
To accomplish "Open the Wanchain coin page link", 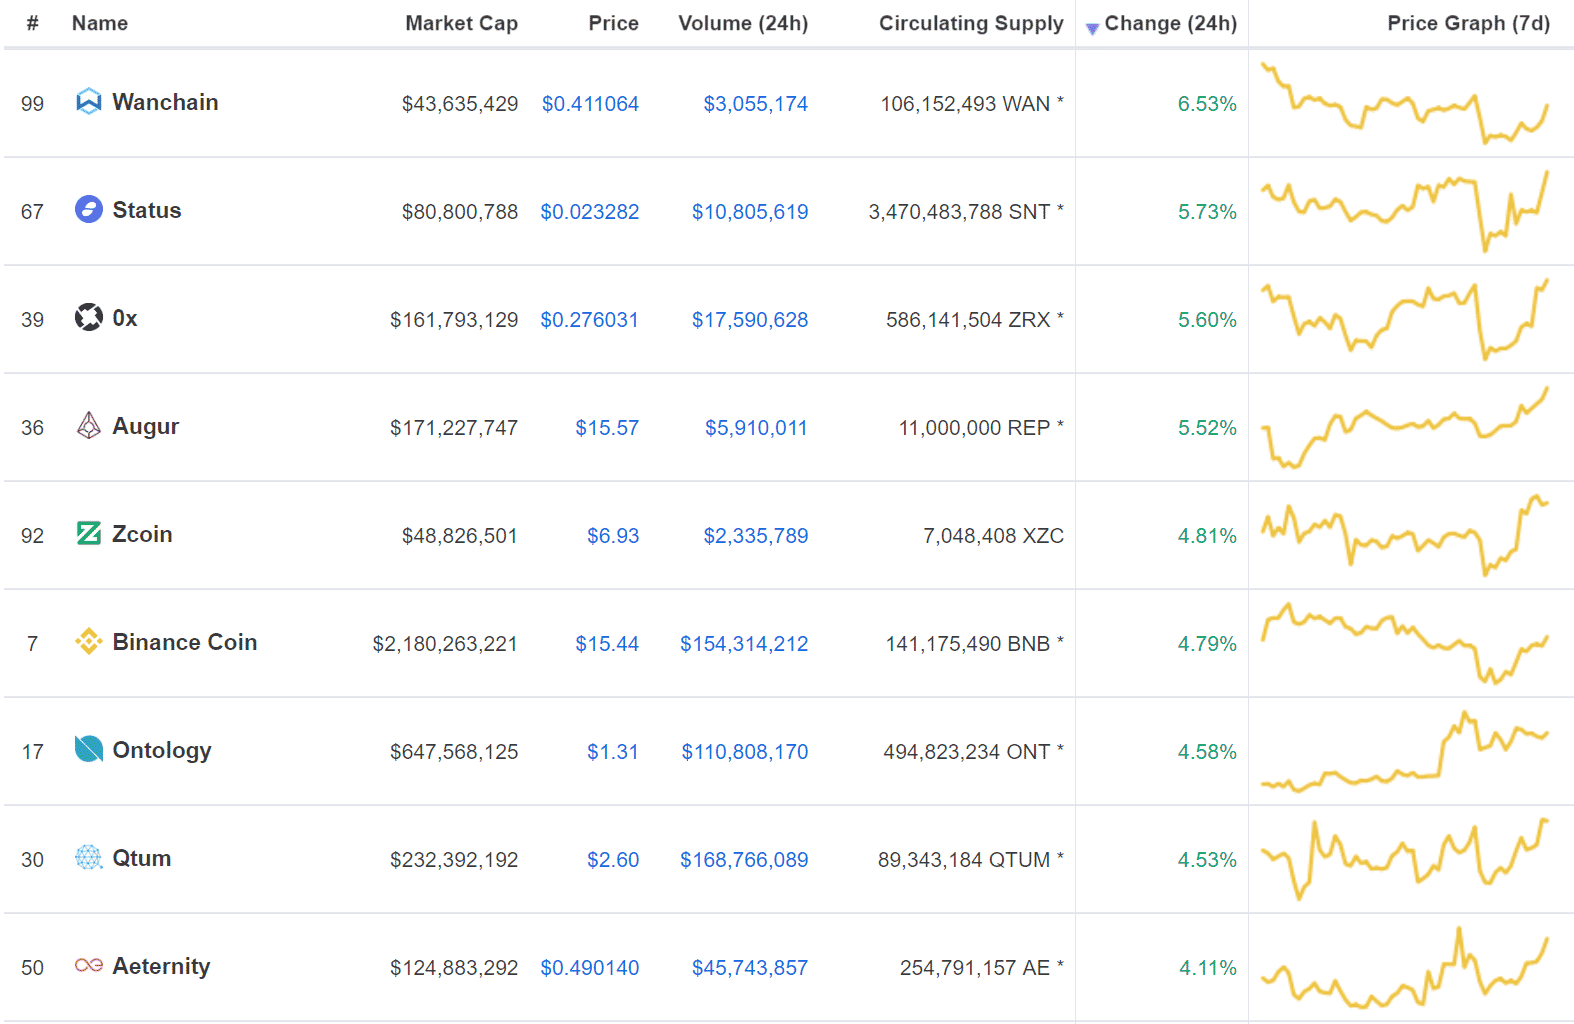I will click(x=165, y=102).
